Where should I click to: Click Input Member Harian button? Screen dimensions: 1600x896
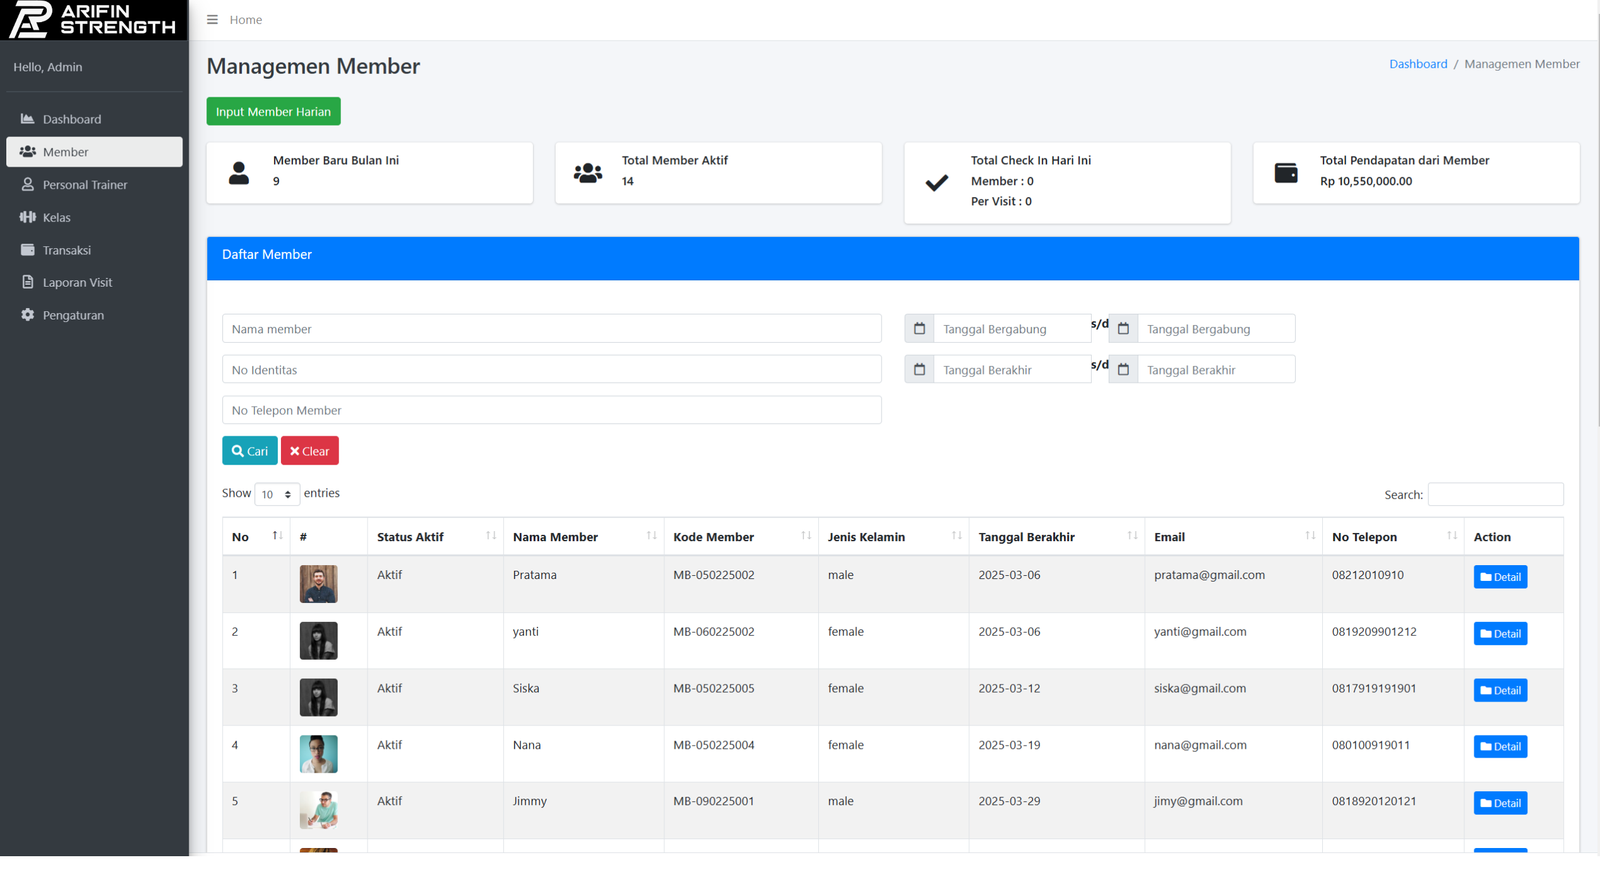click(273, 111)
